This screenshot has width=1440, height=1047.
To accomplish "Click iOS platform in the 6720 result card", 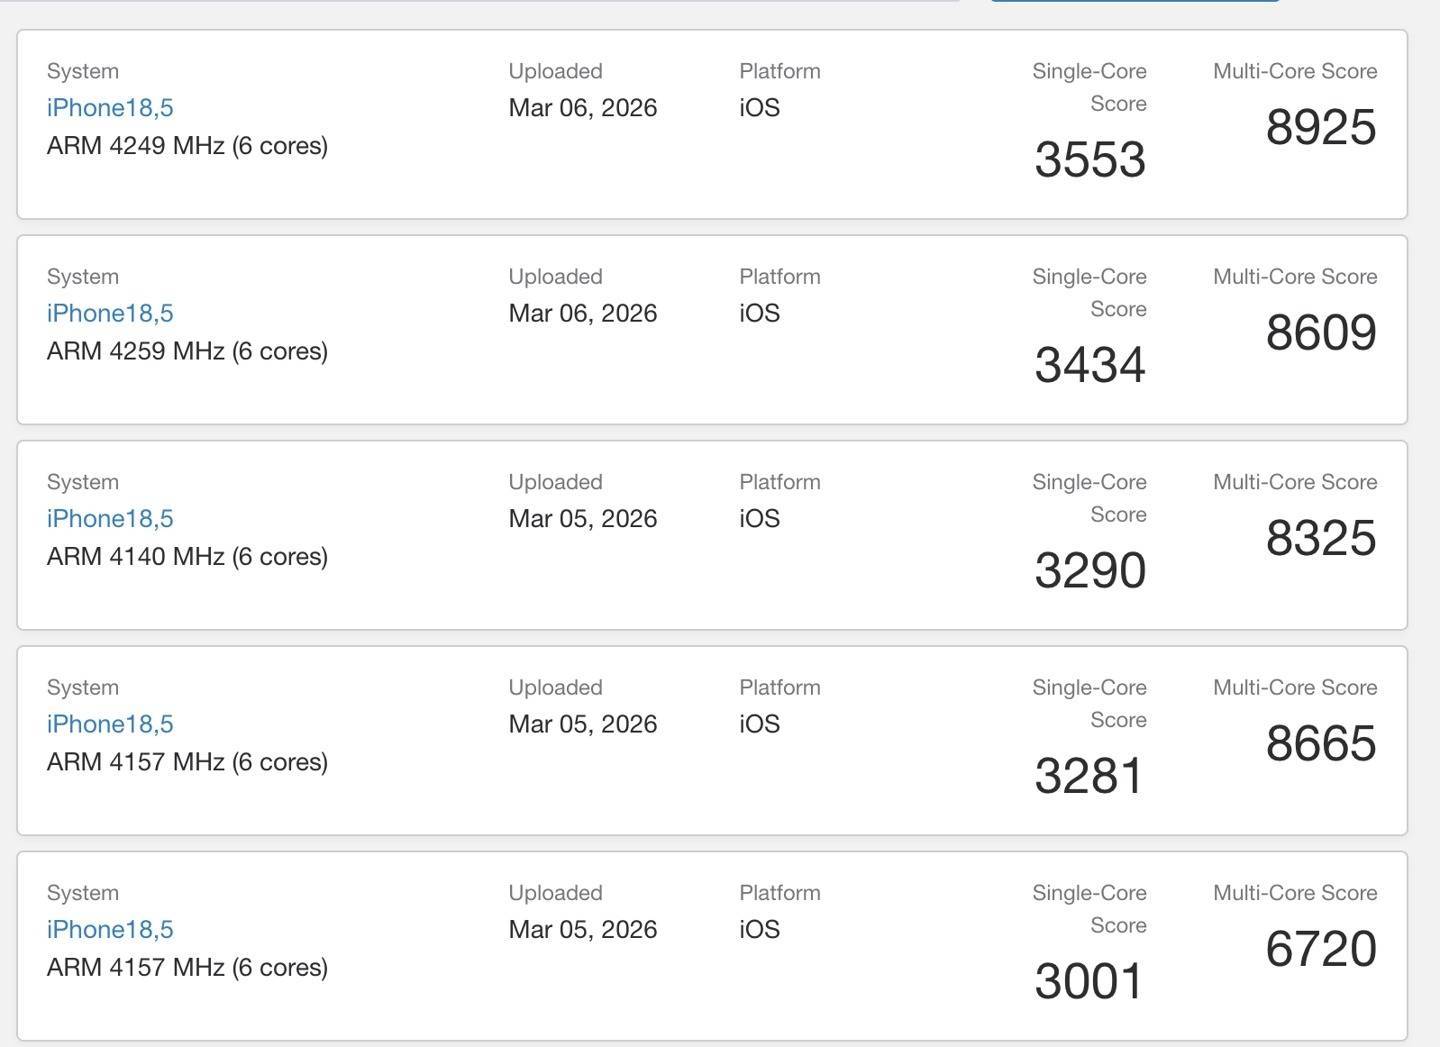I will click(x=759, y=929).
